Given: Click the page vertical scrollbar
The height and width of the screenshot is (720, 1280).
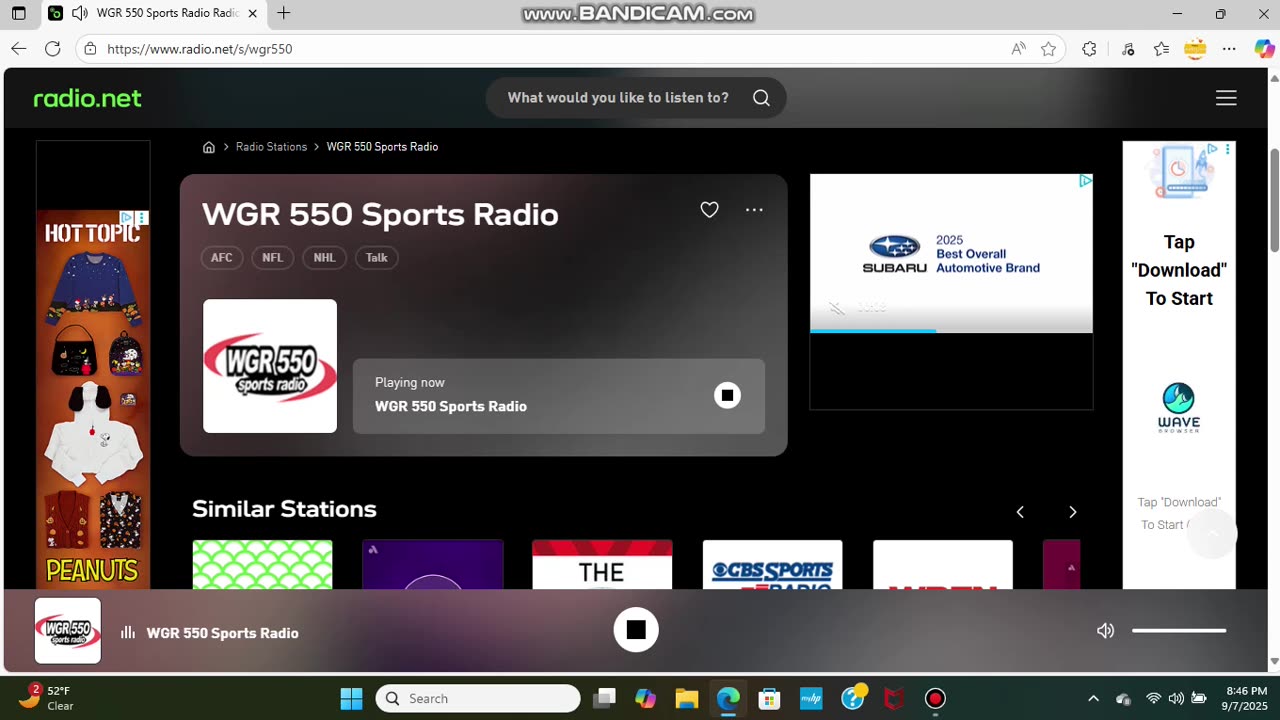Looking at the screenshot, I should tap(1273, 200).
